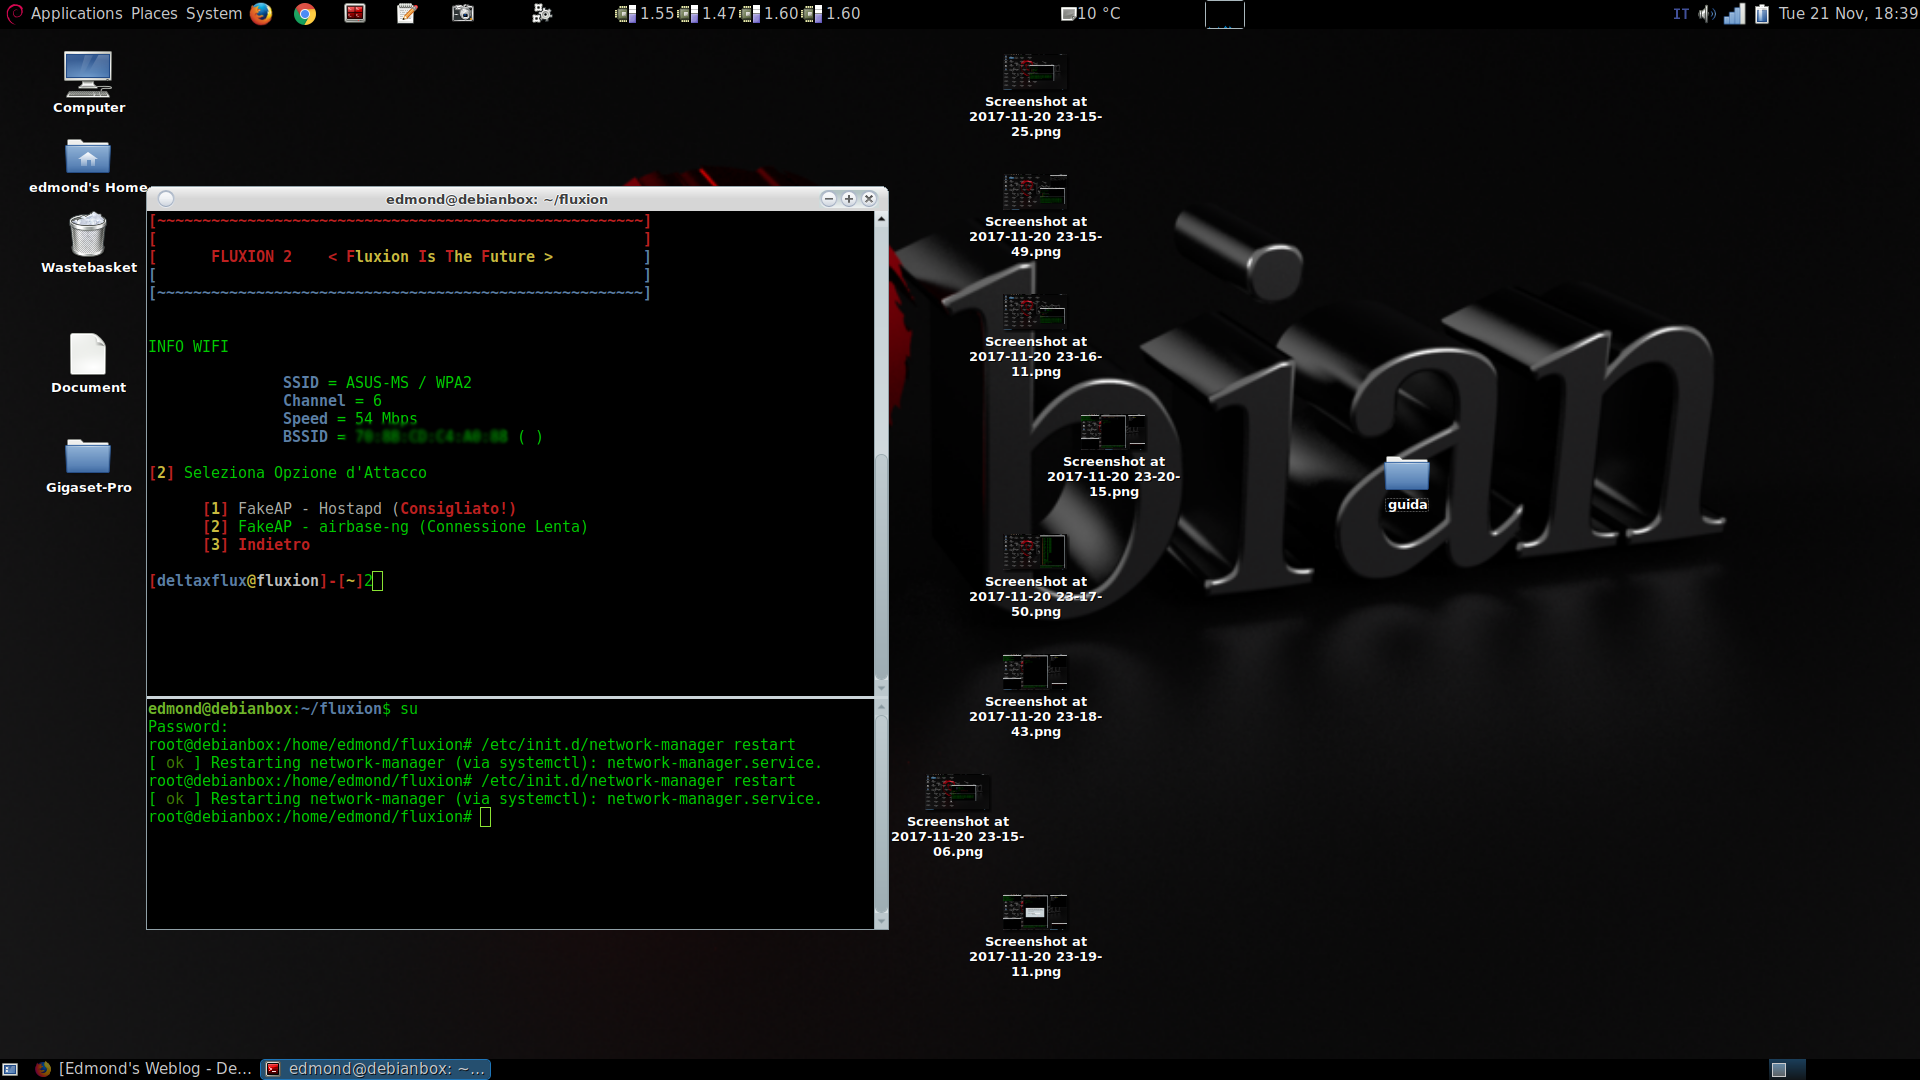This screenshot has width=1920, height=1080.
Task: Select the Gigaset-Pro folder icon
Action: click(x=88, y=457)
